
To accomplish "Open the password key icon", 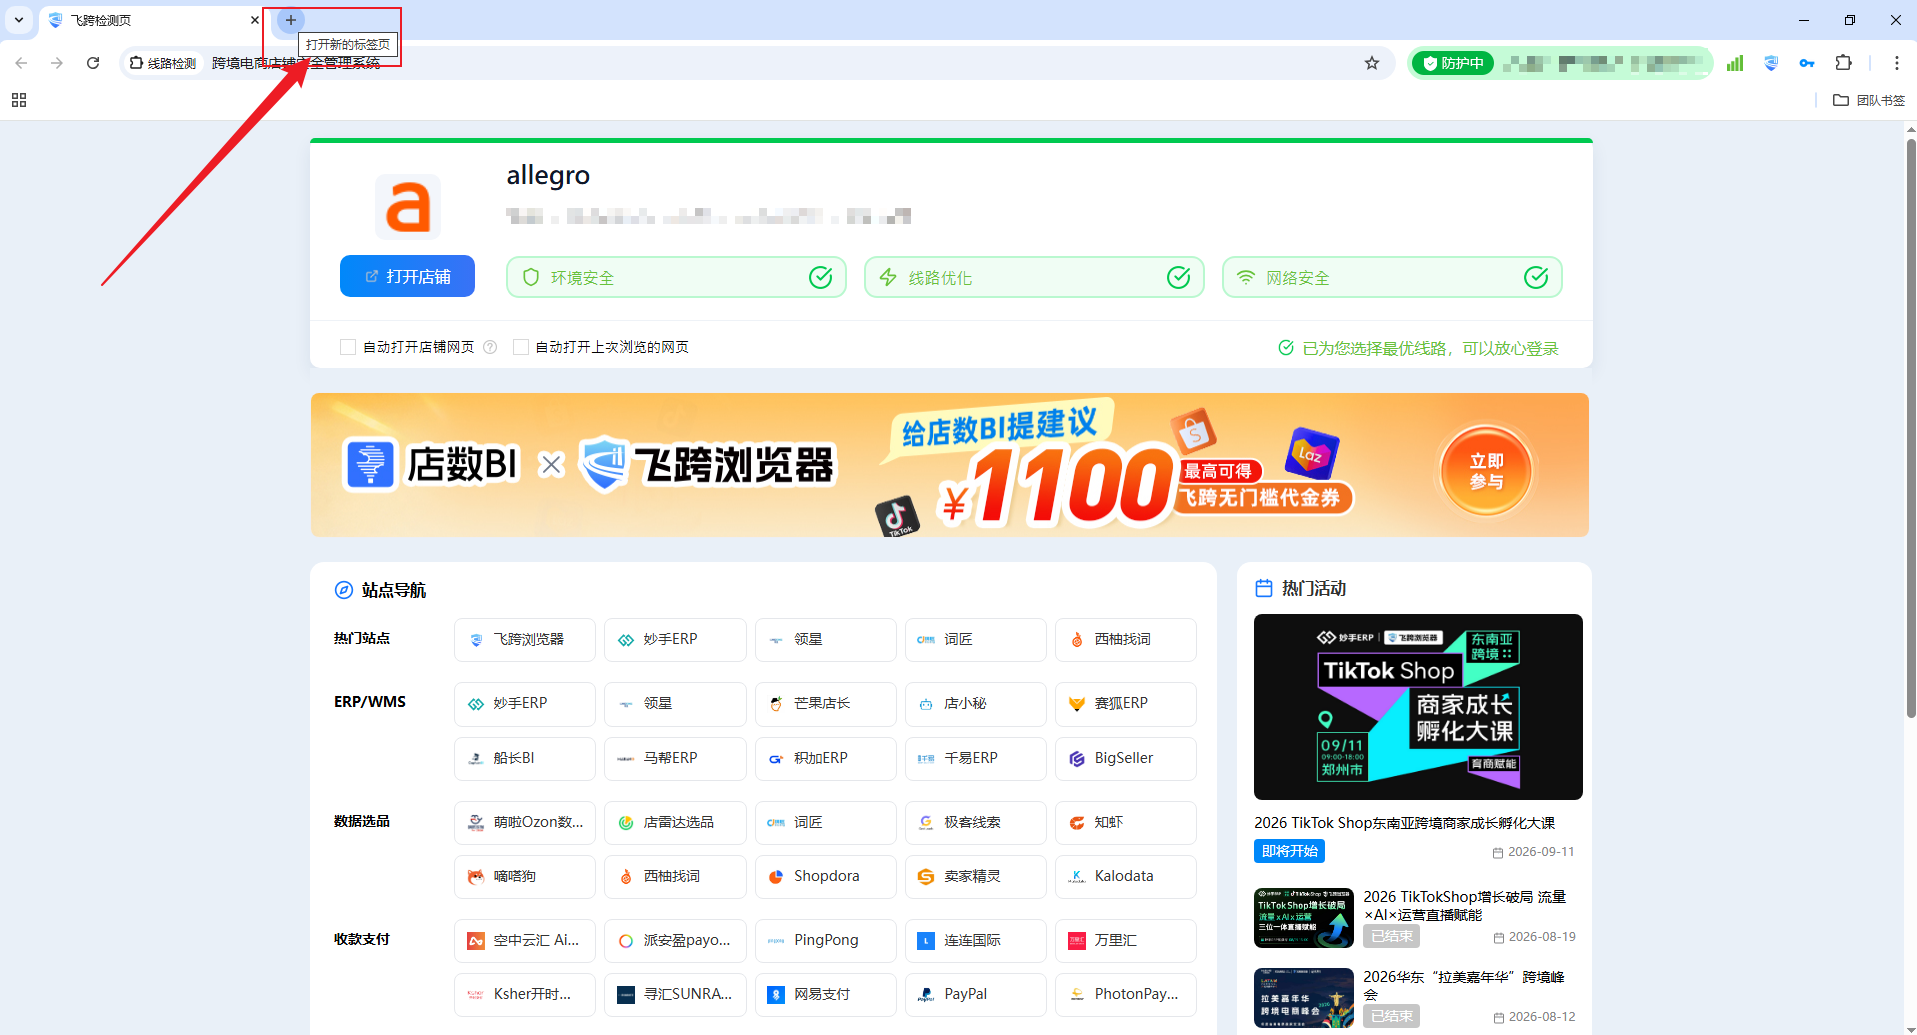I will 1807,63.
